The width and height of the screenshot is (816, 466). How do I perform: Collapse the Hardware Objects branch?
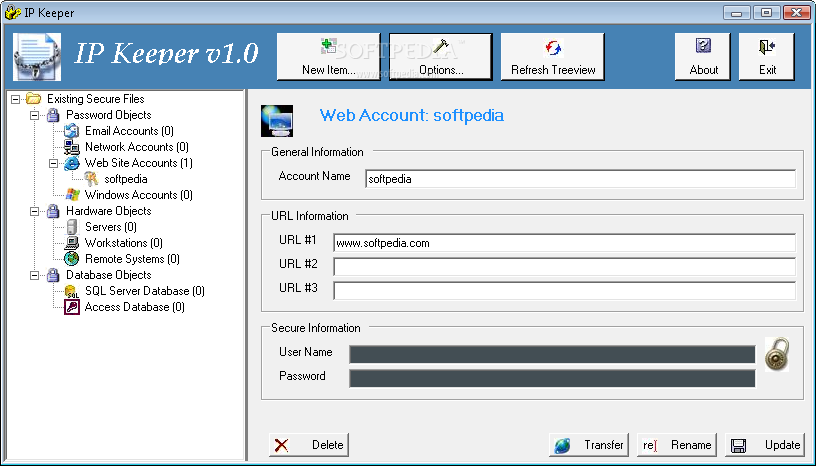(34, 211)
